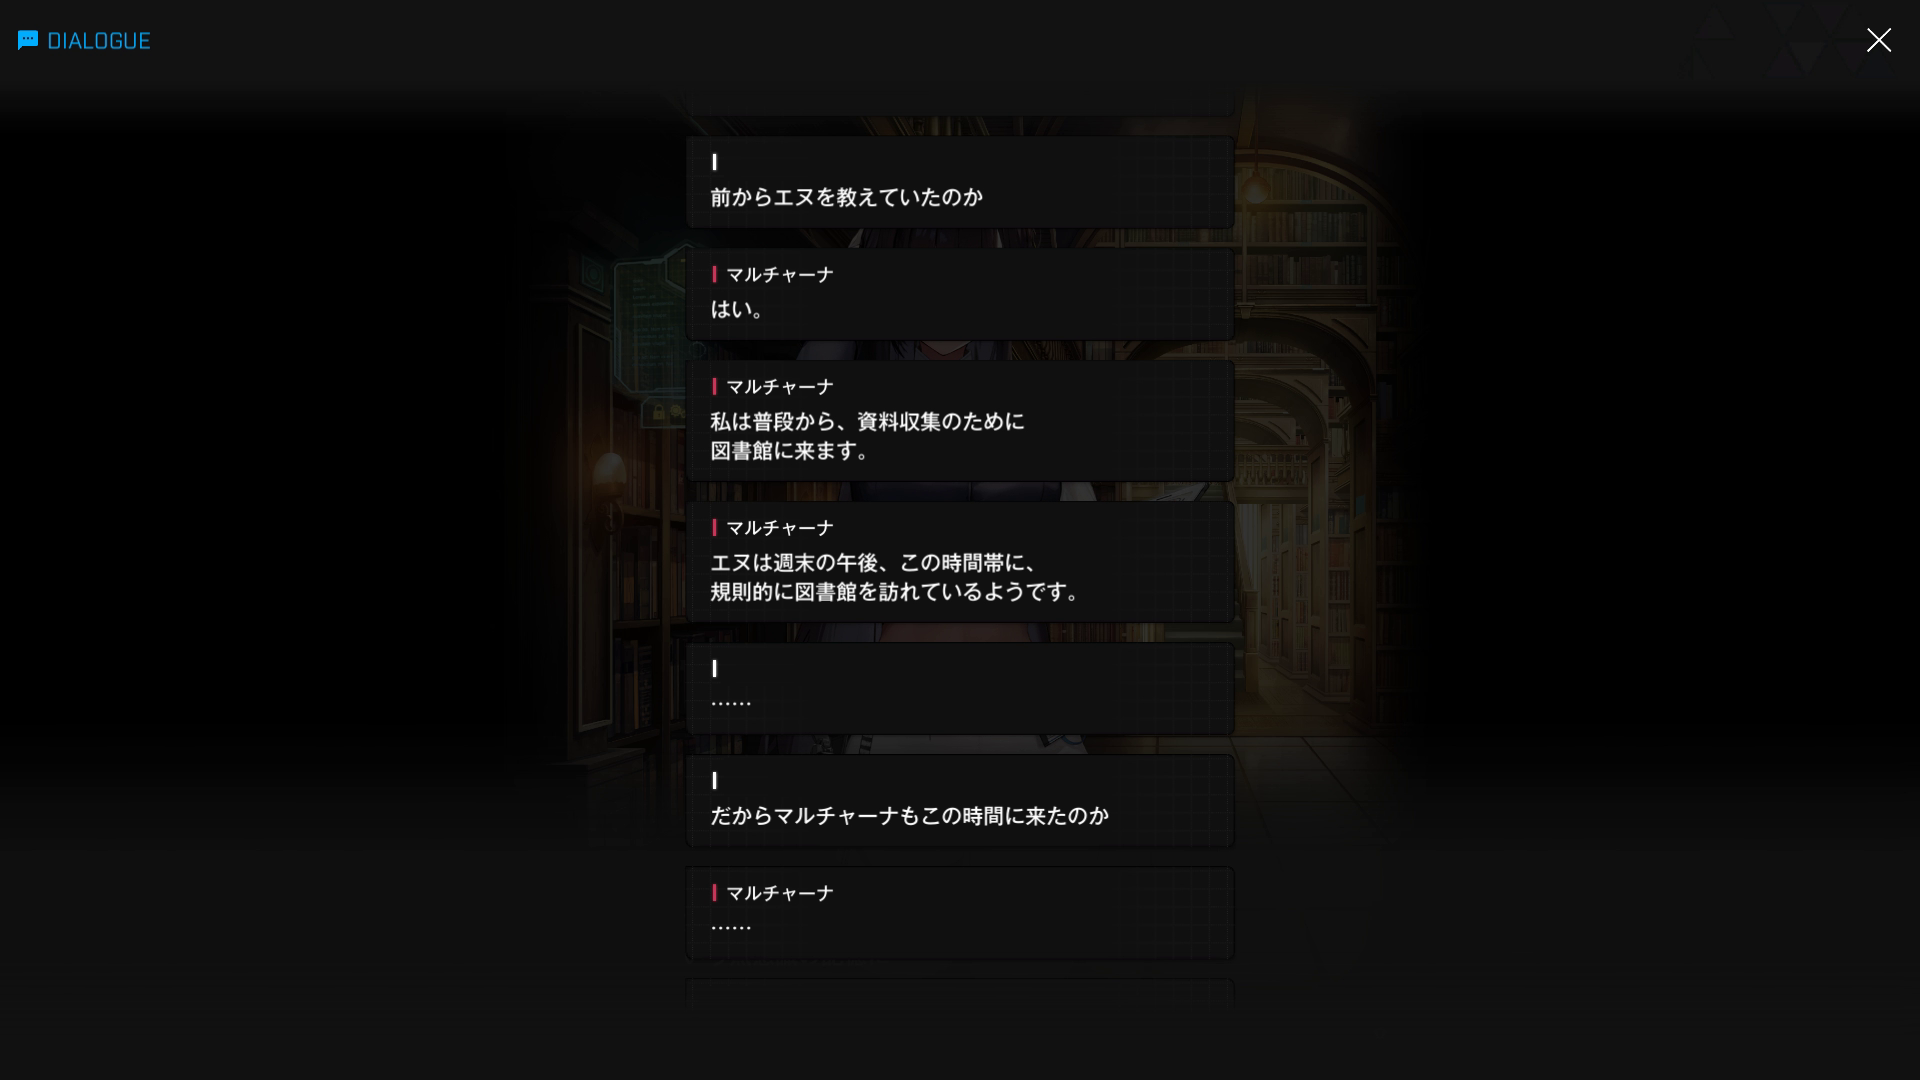This screenshot has height=1080, width=1920.
Task: Click the マルチャーナ name above エヌは週末の午後
Action: (x=779, y=528)
